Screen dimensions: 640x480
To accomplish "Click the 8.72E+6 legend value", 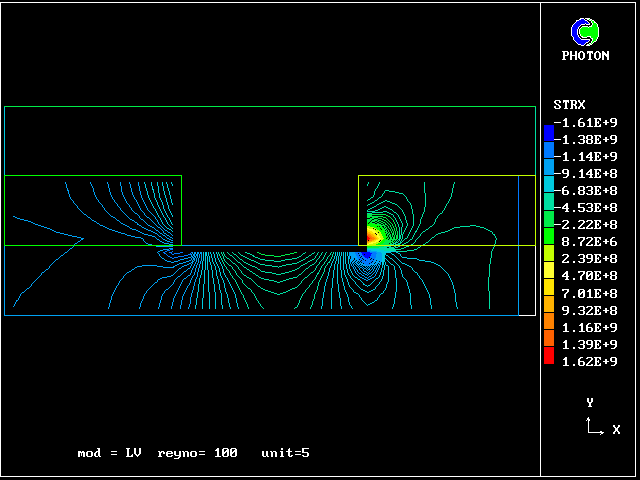I will [588, 242].
